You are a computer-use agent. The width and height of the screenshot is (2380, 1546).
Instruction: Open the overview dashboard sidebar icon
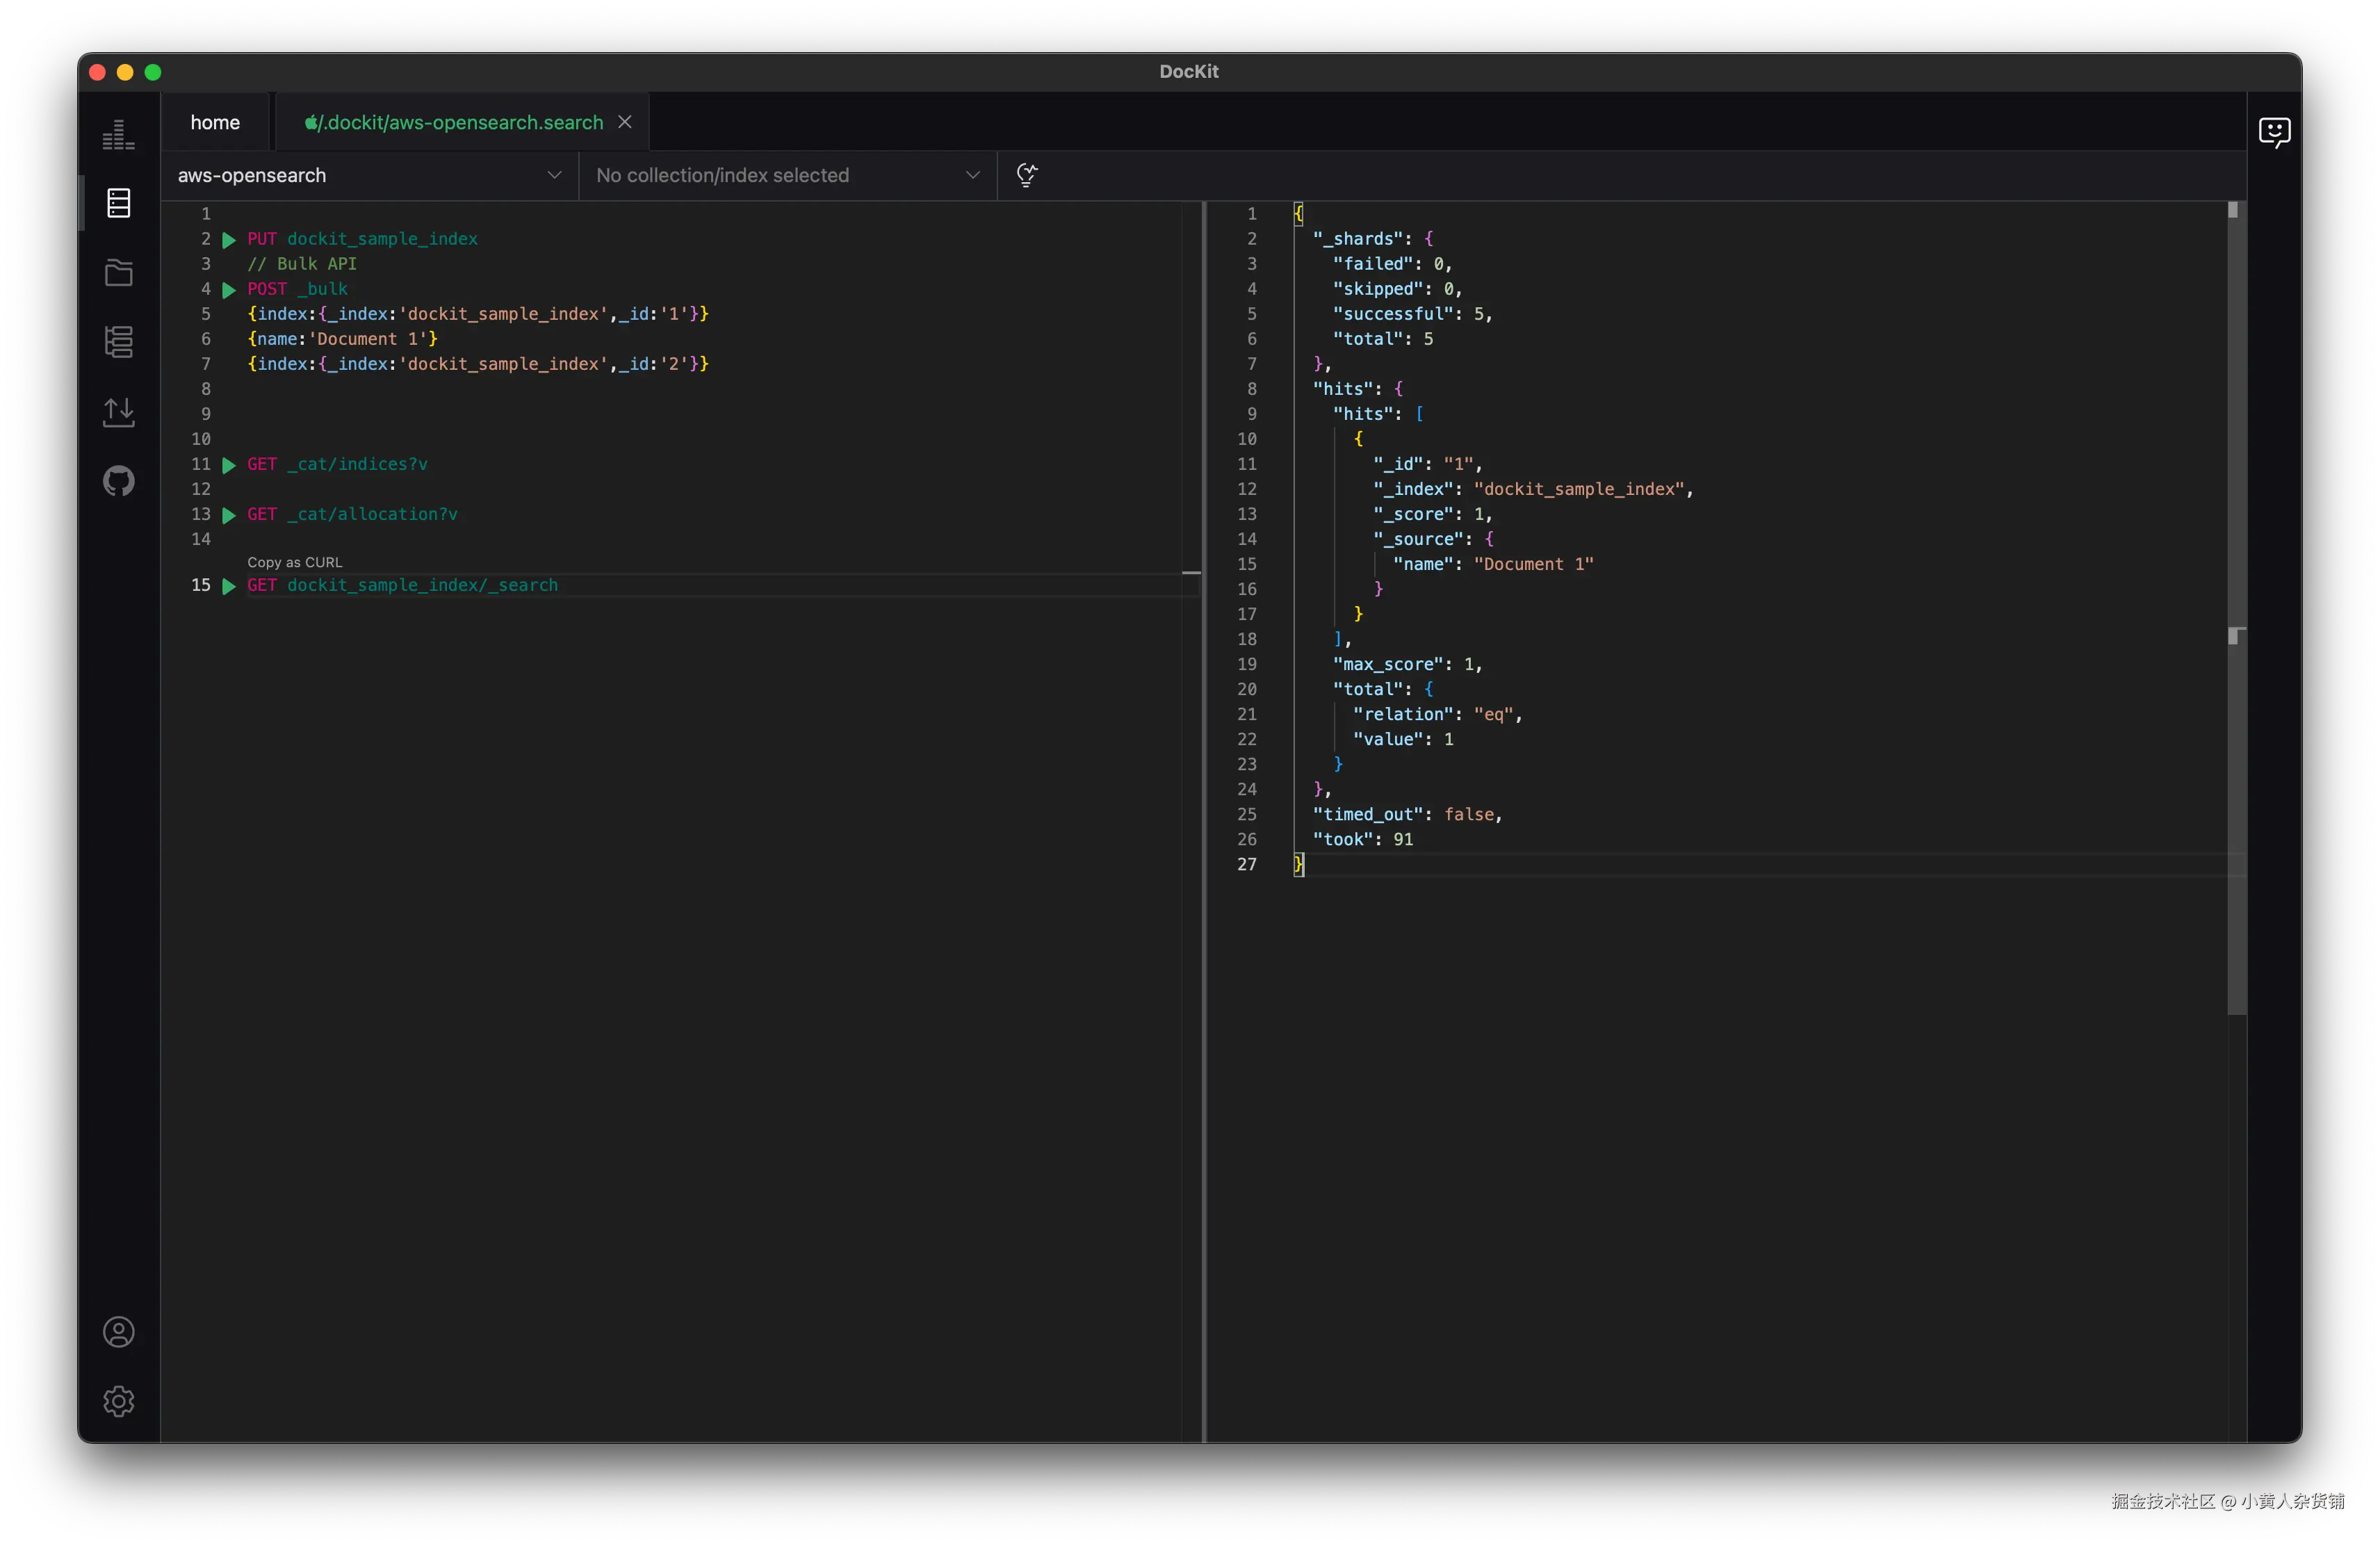tap(118, 134)
